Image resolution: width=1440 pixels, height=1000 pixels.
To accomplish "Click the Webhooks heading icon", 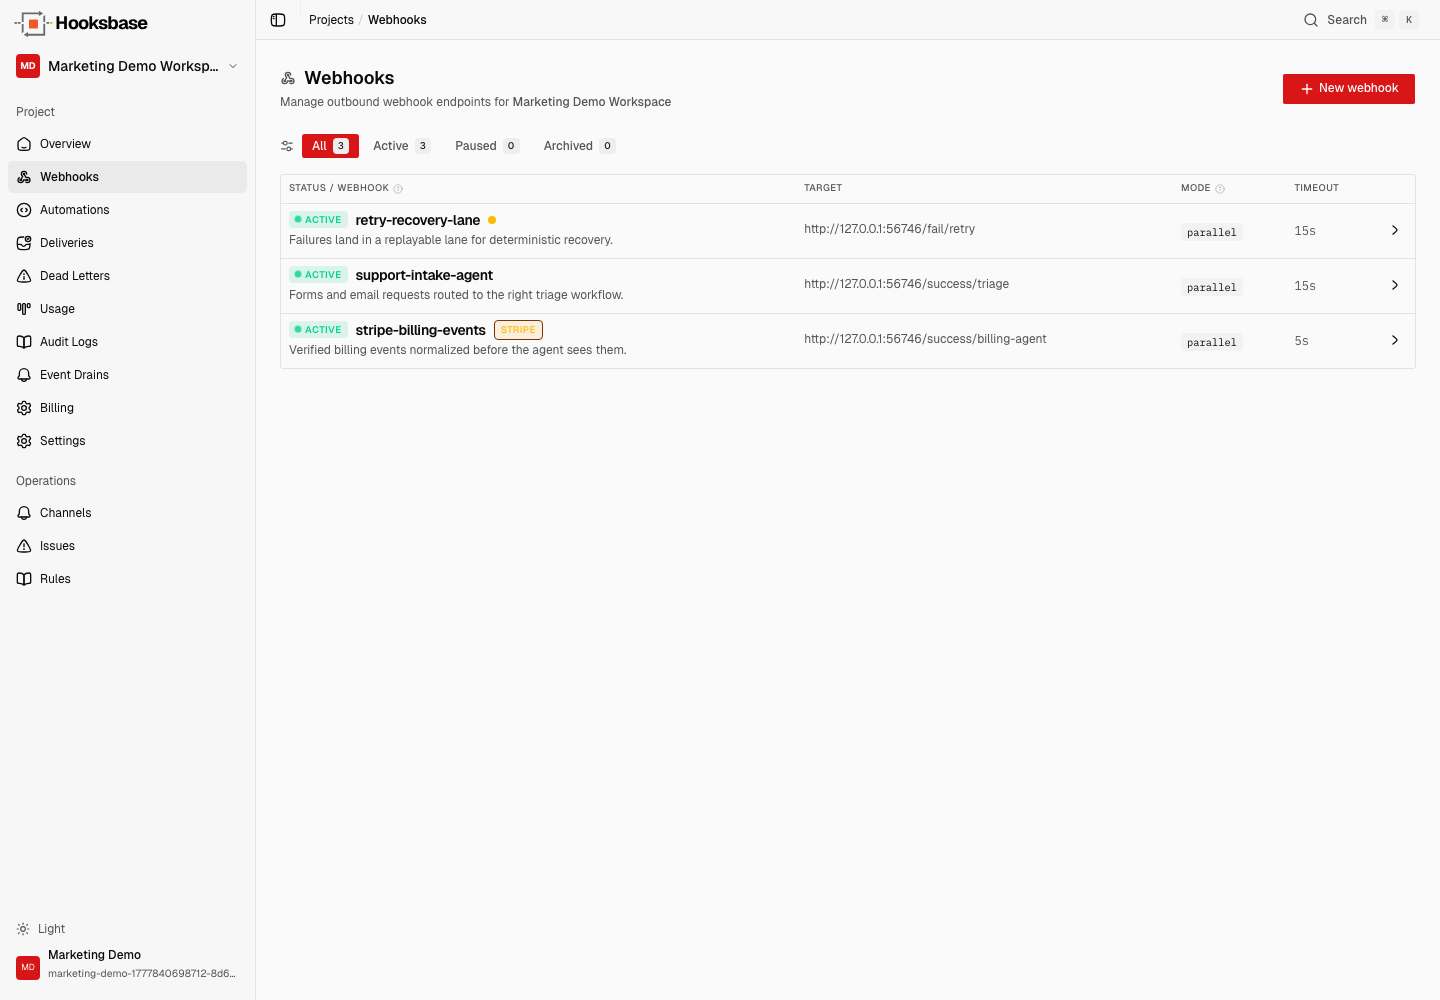I will point(288,78).
